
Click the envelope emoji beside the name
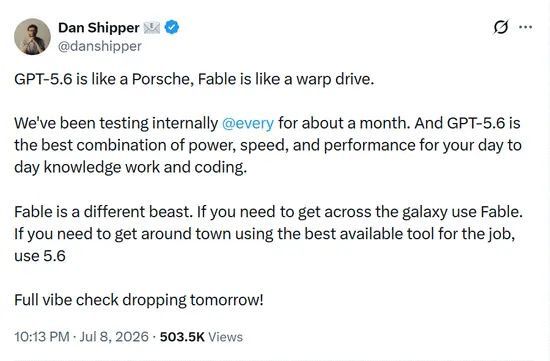152,28
